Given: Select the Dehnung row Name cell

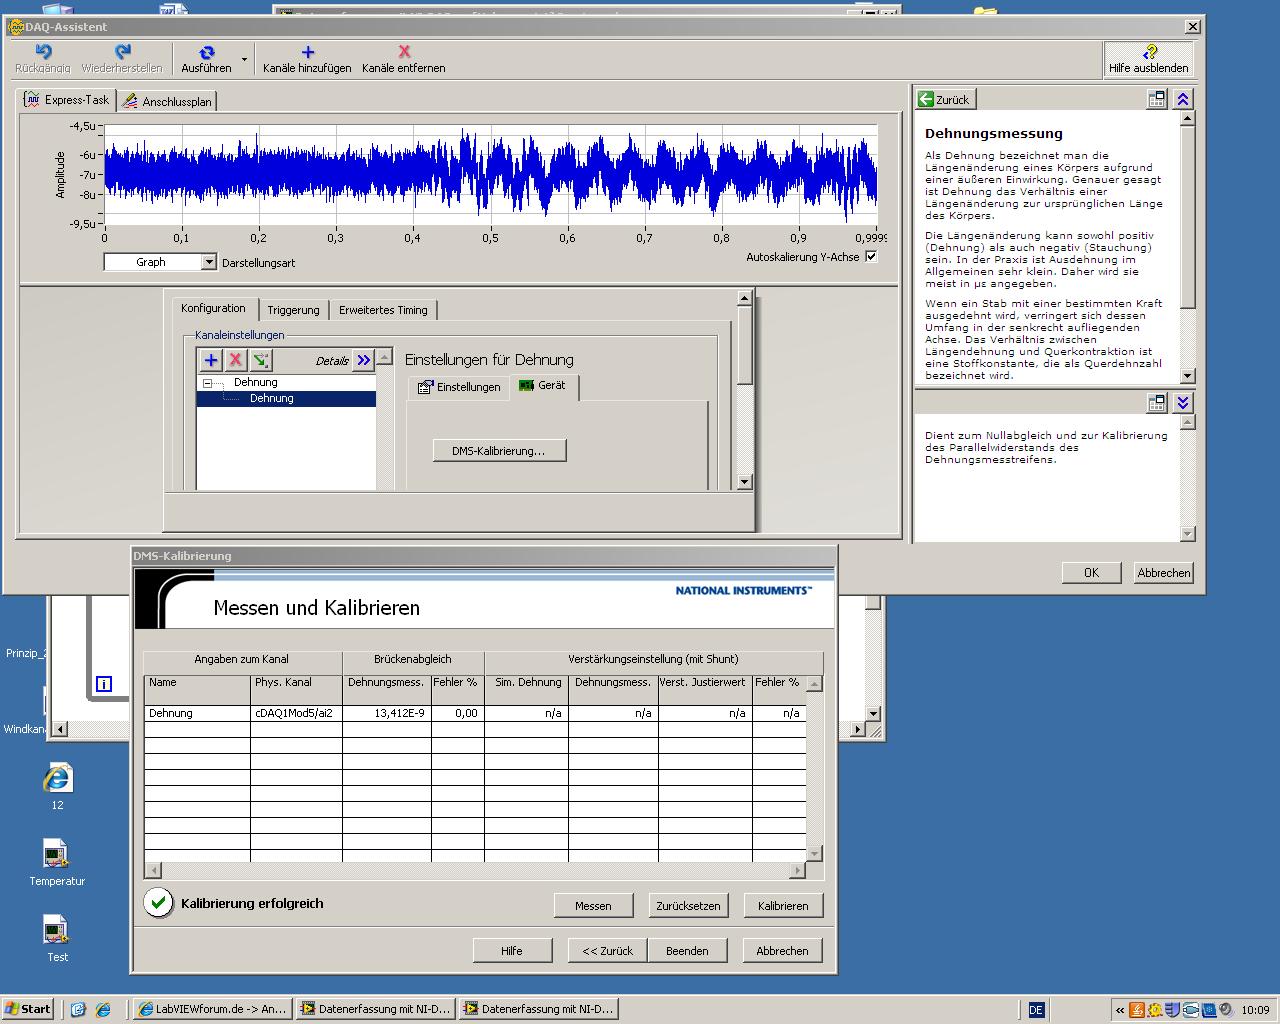Looking at the screenshot, I should pyautogui.click(x=197, y=713).
